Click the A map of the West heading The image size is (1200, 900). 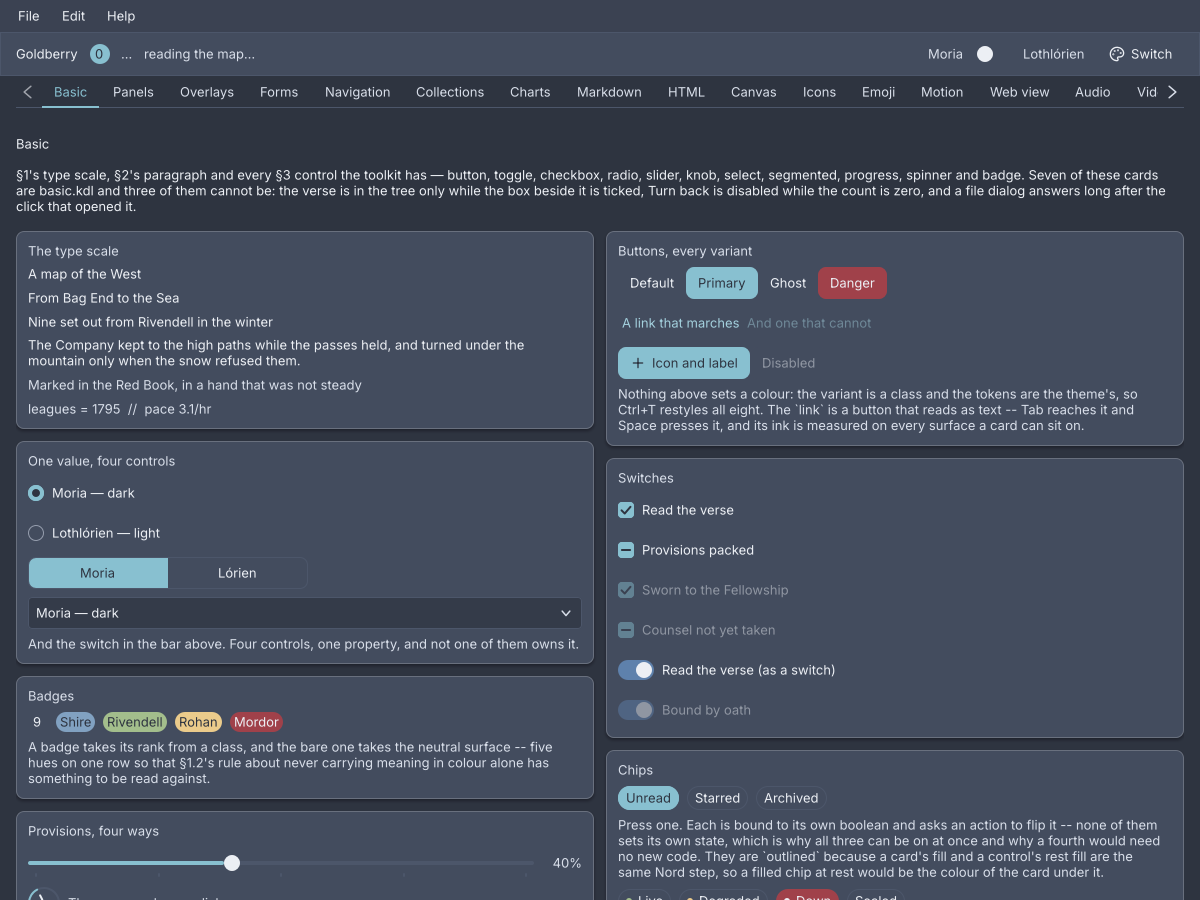coord(85,274)
